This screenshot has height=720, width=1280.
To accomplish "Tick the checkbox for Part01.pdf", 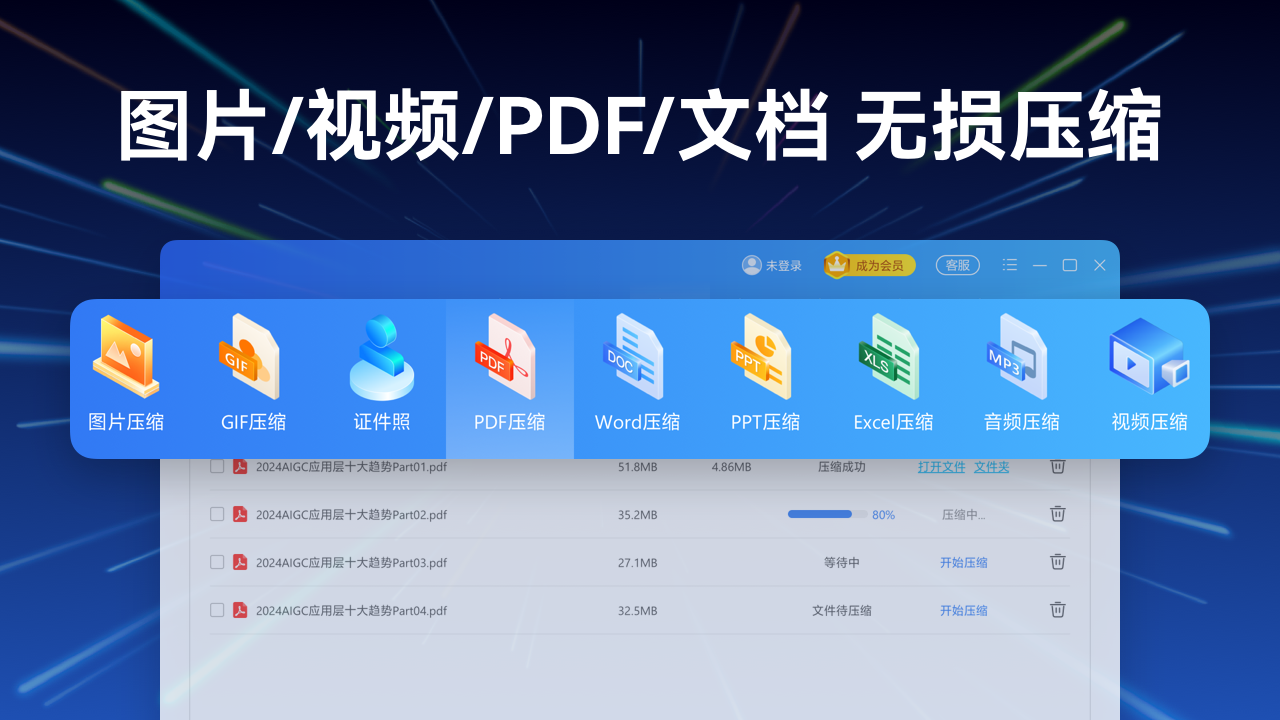I will coord(217,467).
